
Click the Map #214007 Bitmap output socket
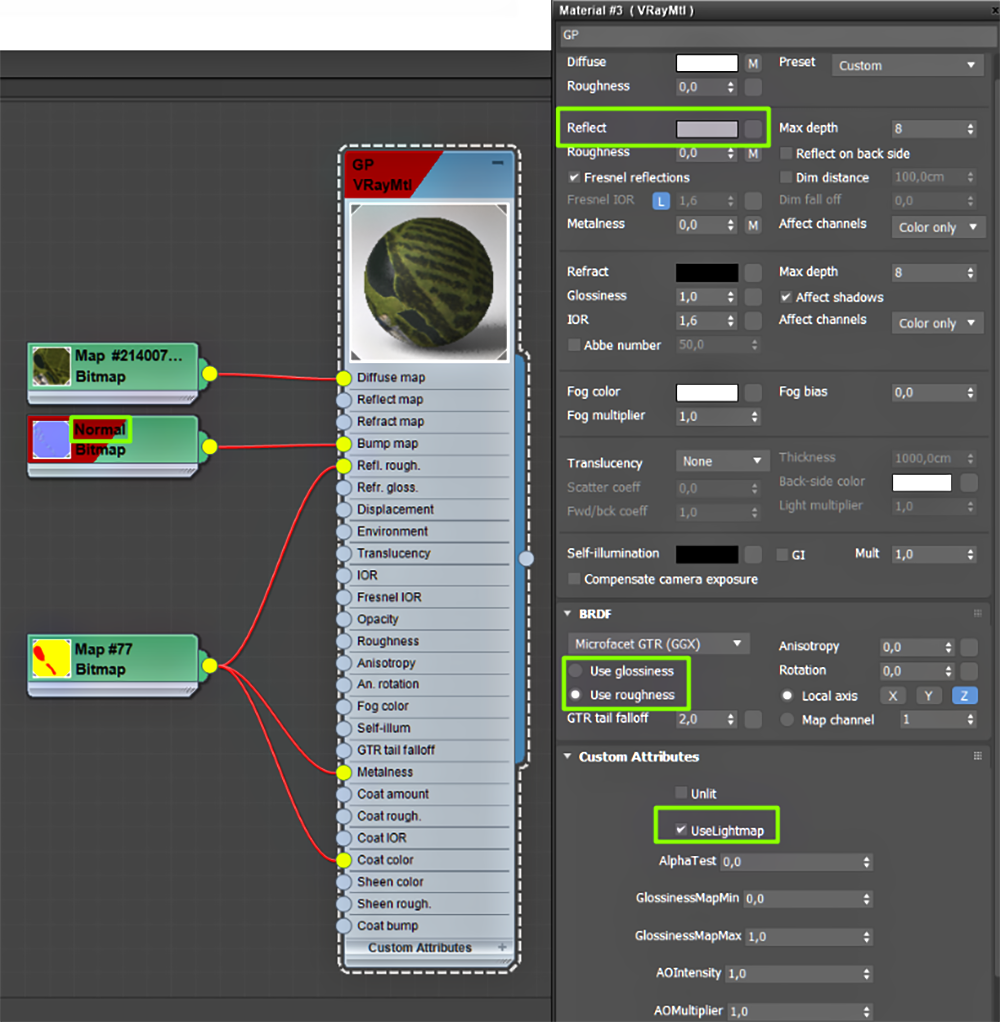[209, 373]
